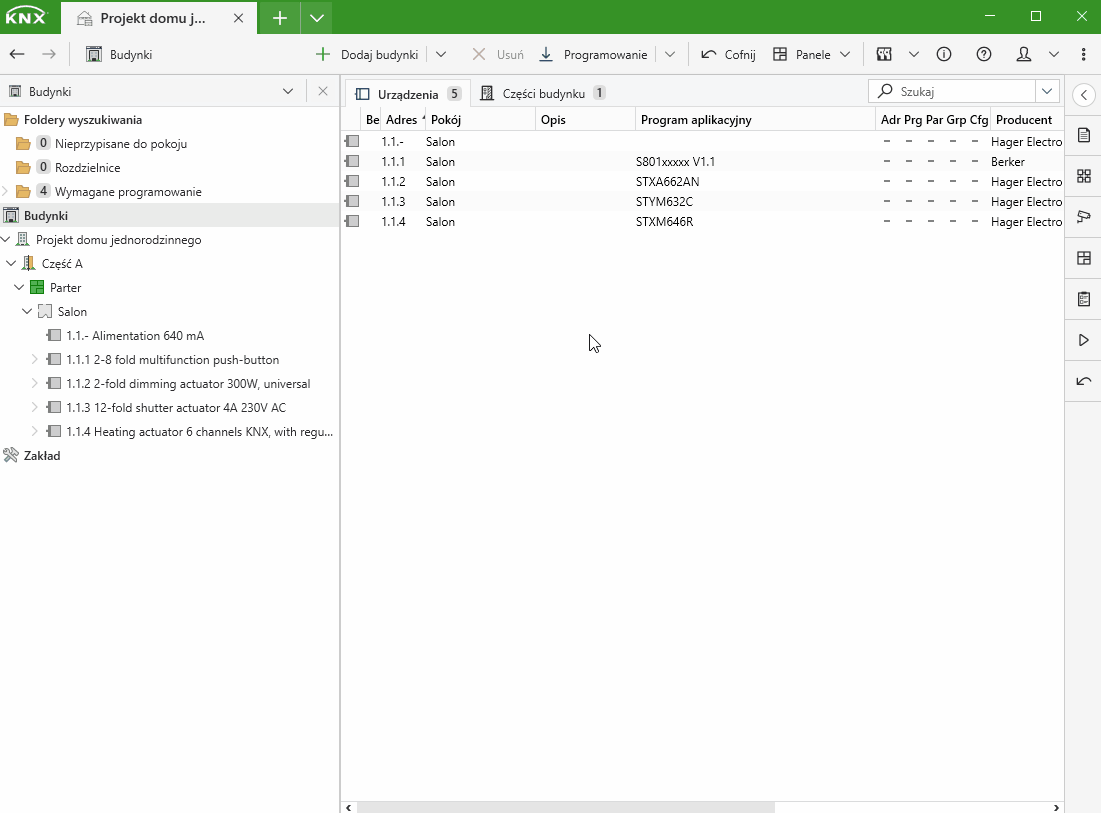The height and width of the screenshot is (813, 1101).
Task: Open the document page icon in the right sidebar
Action: [x=1083, y=135]
